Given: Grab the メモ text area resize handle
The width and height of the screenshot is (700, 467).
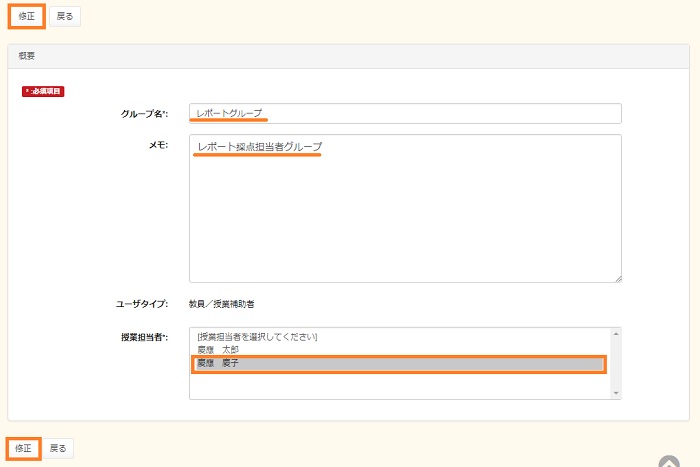Looking at the screenshot, I should (617, 278).
